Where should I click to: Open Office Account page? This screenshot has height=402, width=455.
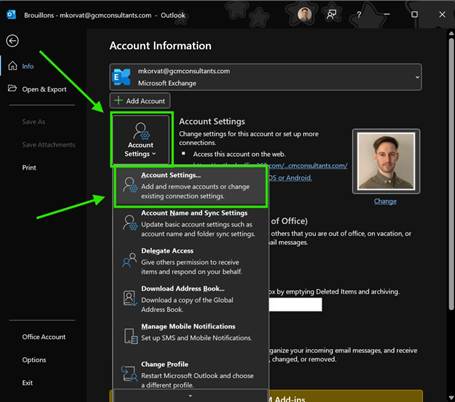coord(44,337)
